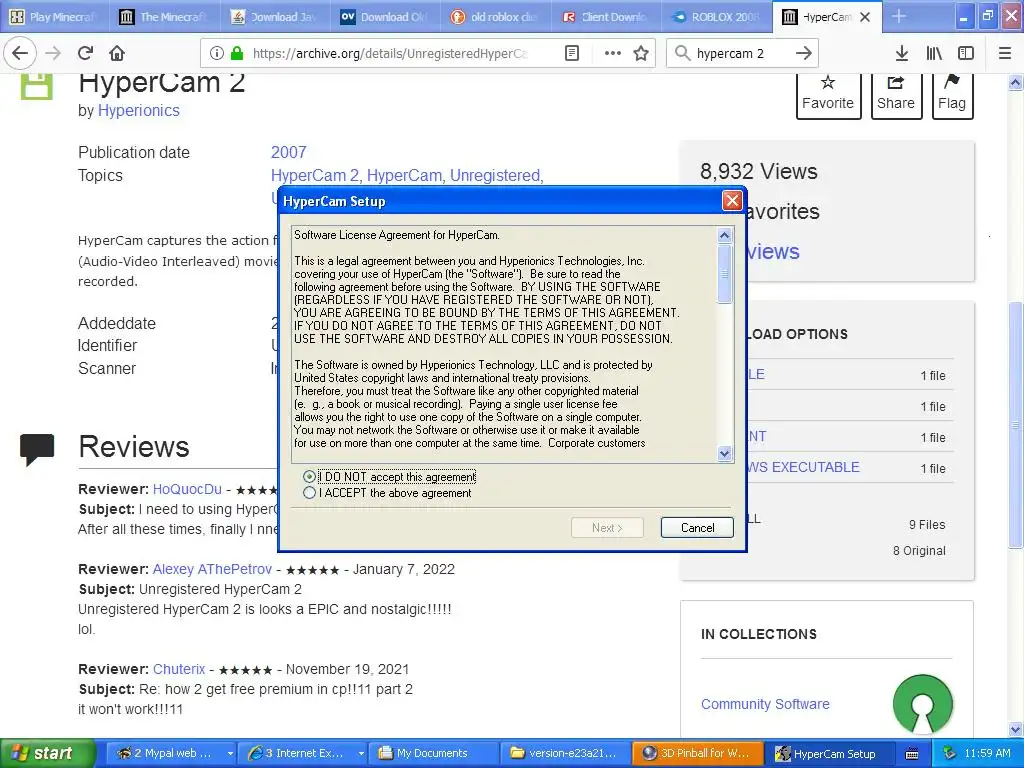Open the 2007 publication date link

tap(289, 152)
